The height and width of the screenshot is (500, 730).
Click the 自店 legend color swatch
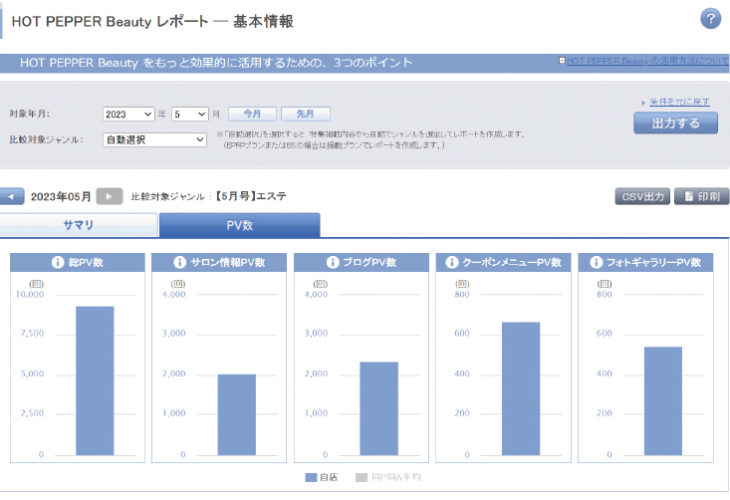click(x=311, y=478)
